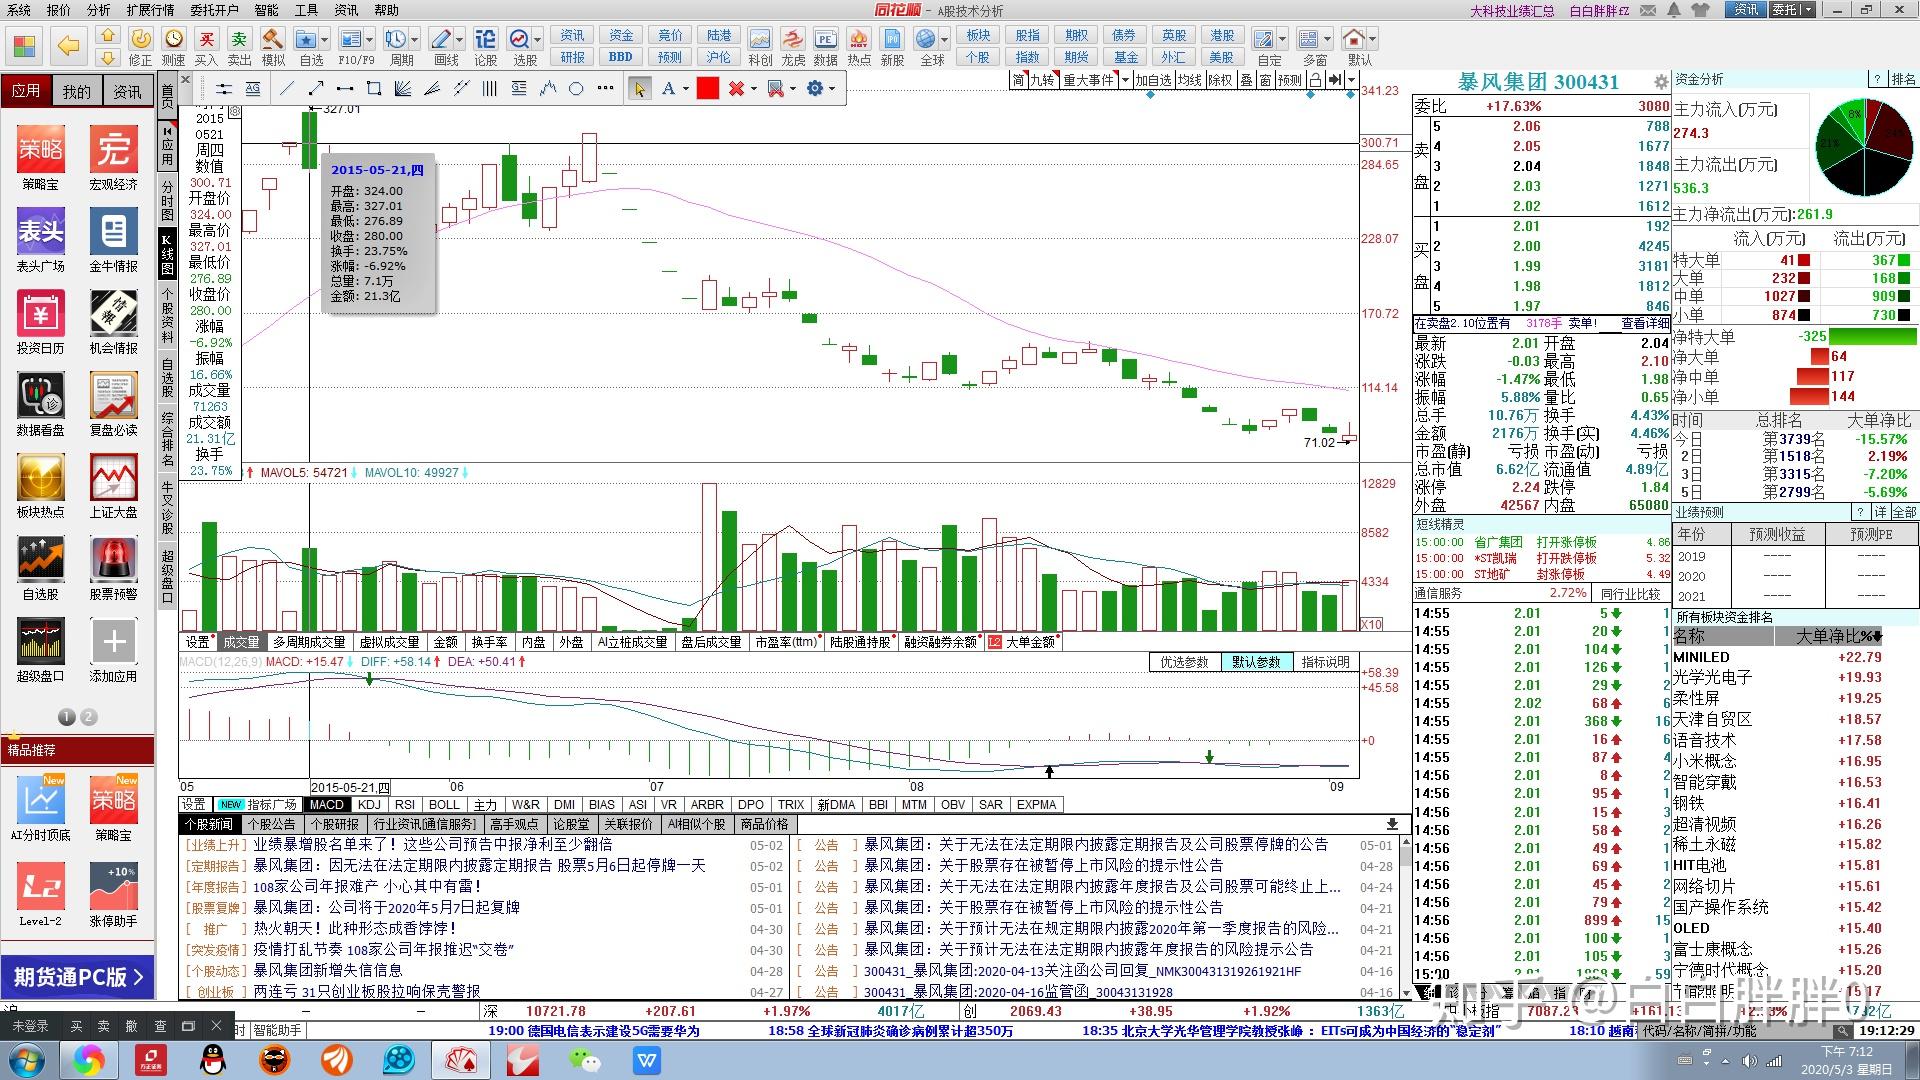Expand the drawing settings gear dropdown arrow
The width and height of the screenshot is (1920, 1080).
click(x=832, y=89)
